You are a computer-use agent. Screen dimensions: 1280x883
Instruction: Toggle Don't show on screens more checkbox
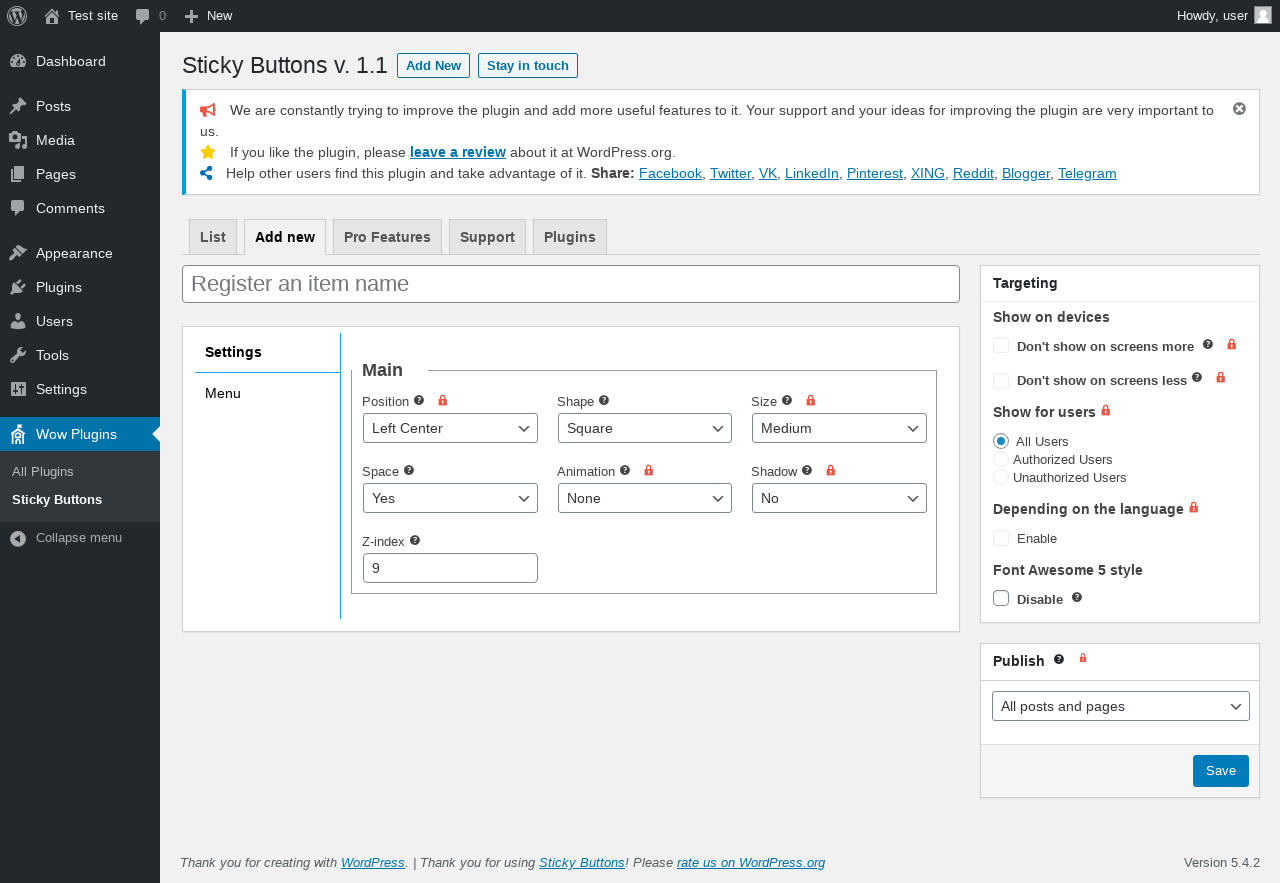click(1001, 345)
